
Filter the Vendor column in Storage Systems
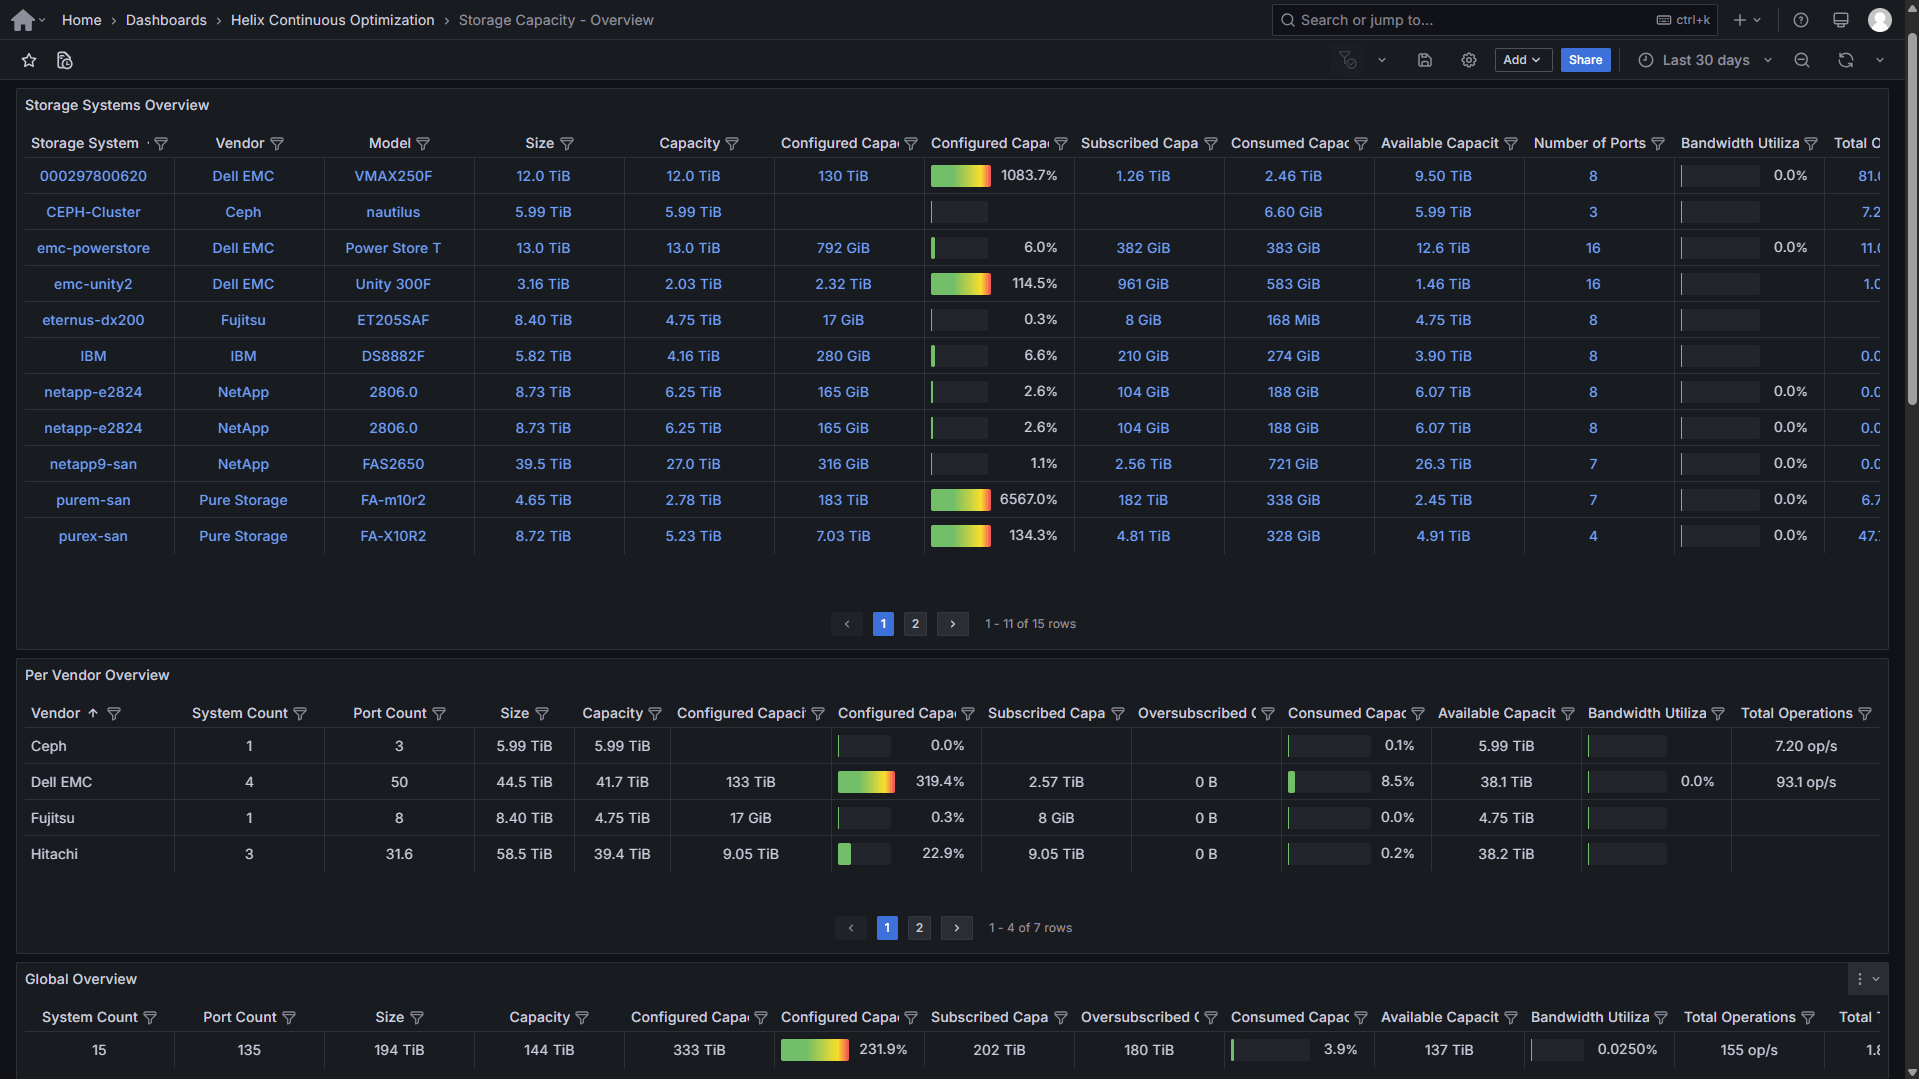(x=277, y=144)
